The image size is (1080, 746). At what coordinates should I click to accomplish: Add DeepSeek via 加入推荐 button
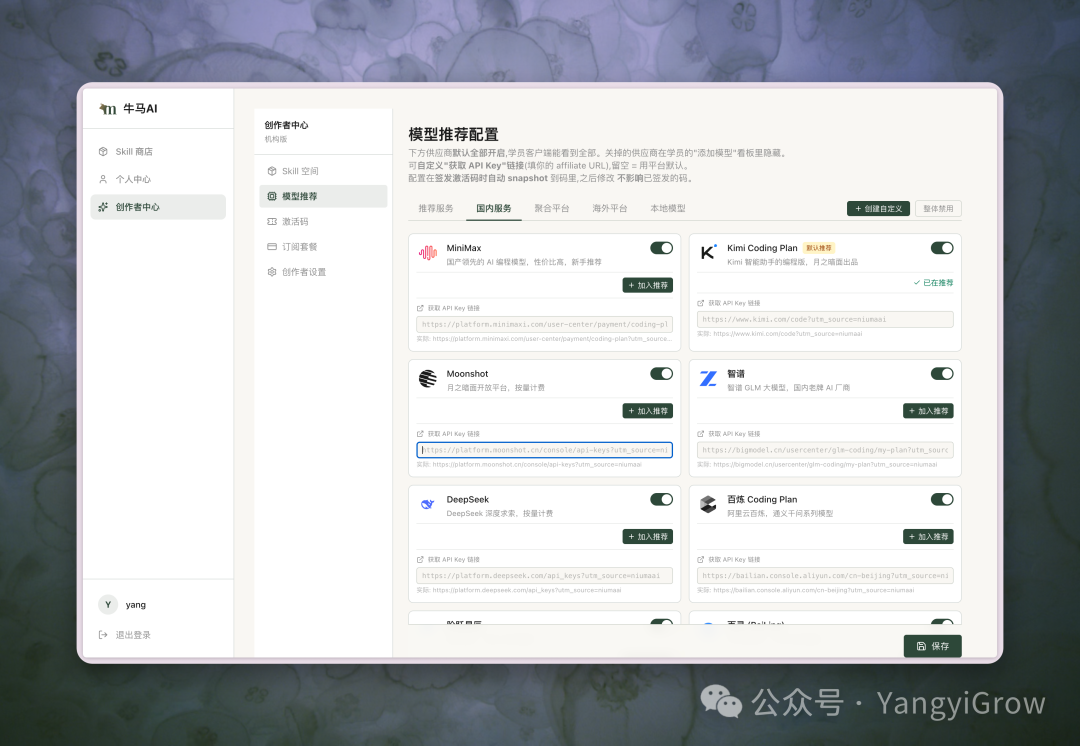coord(647,537)
